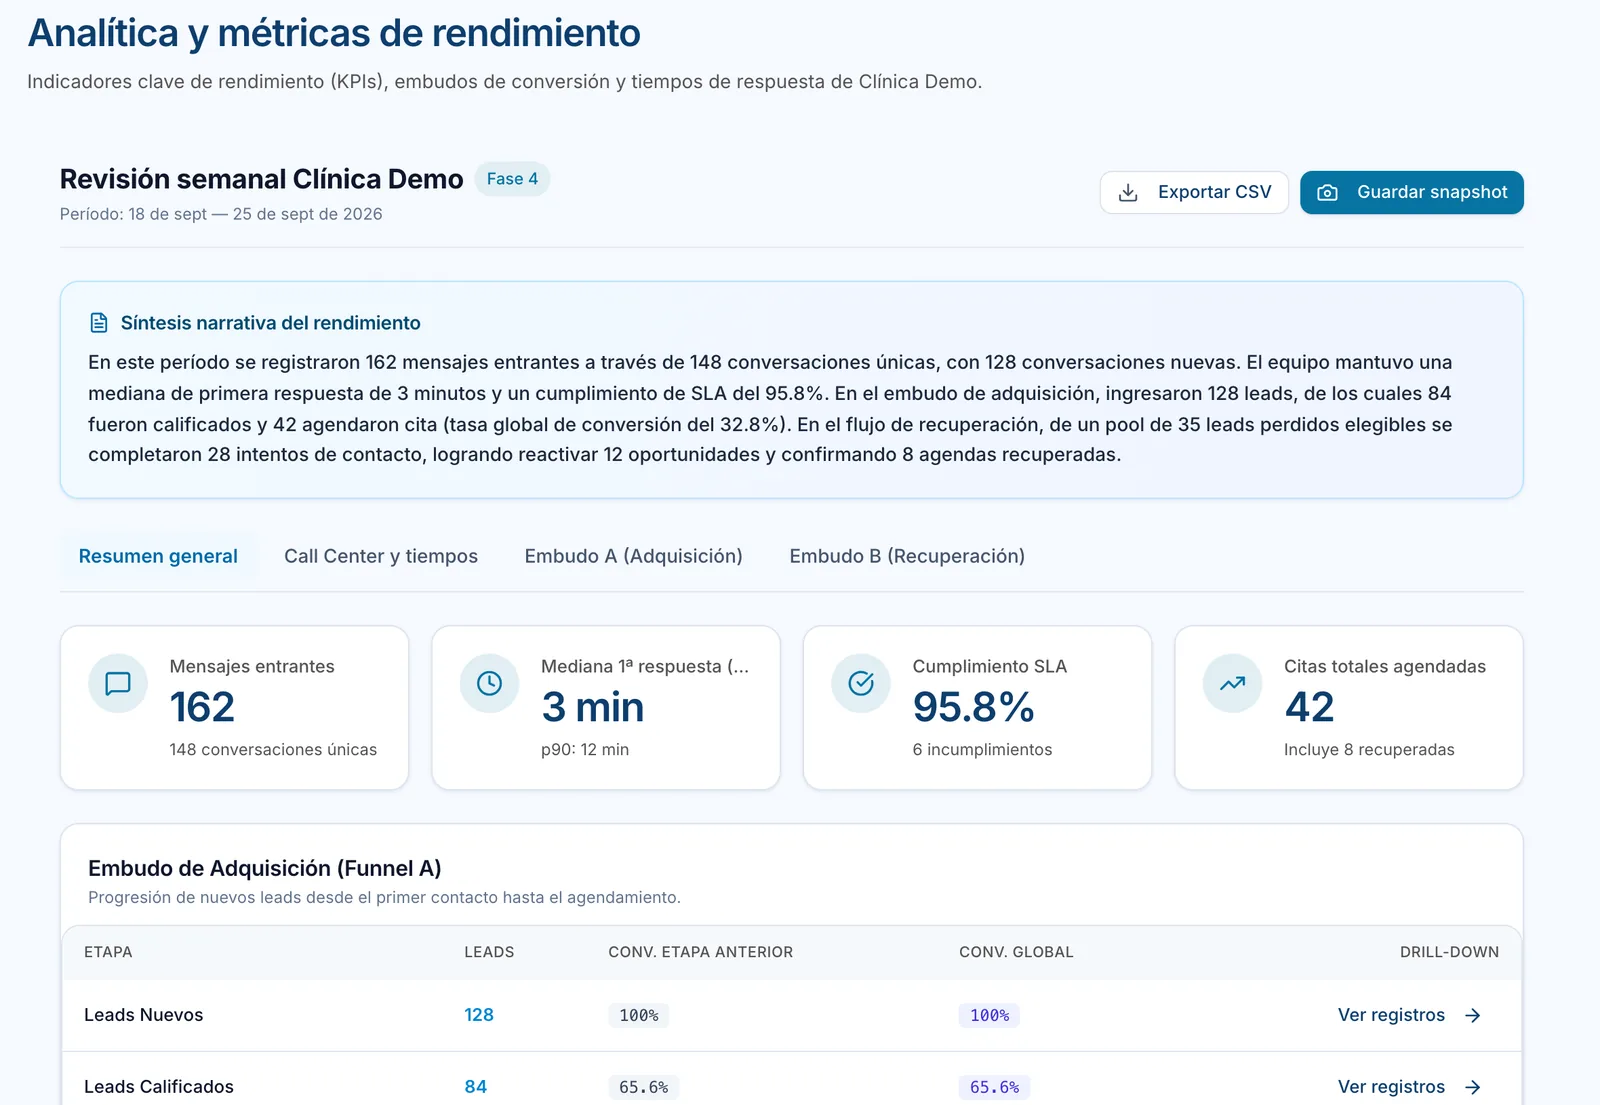Click the Embudo de Adquisición (Funnel A) heading
This screenshot has height=1105, width=1600.
click(264, 868)
